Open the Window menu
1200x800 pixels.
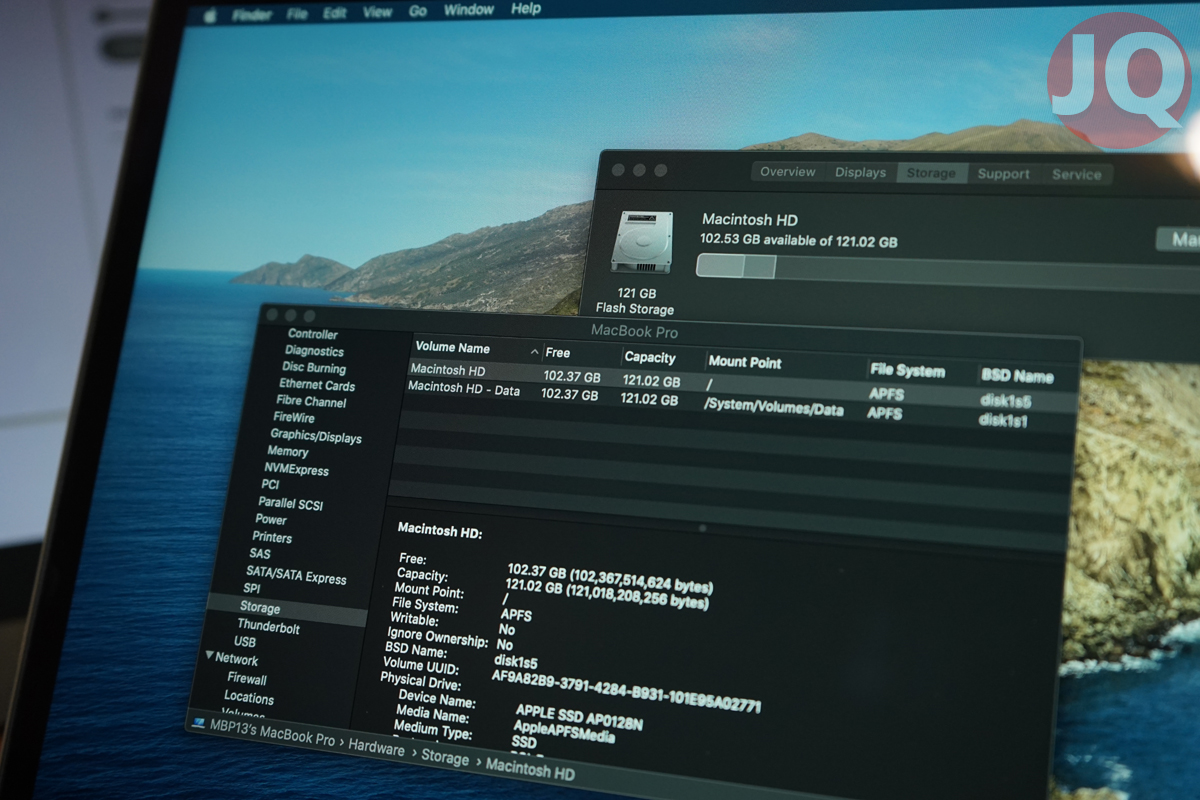[469, 11]
